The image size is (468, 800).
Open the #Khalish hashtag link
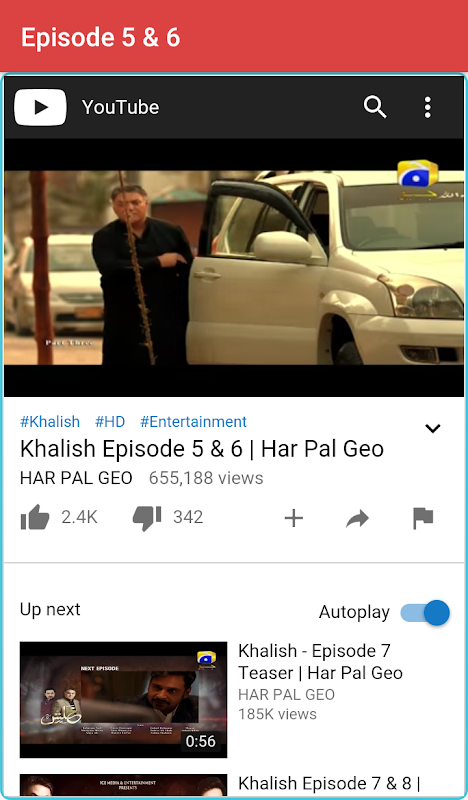point(50,422)
